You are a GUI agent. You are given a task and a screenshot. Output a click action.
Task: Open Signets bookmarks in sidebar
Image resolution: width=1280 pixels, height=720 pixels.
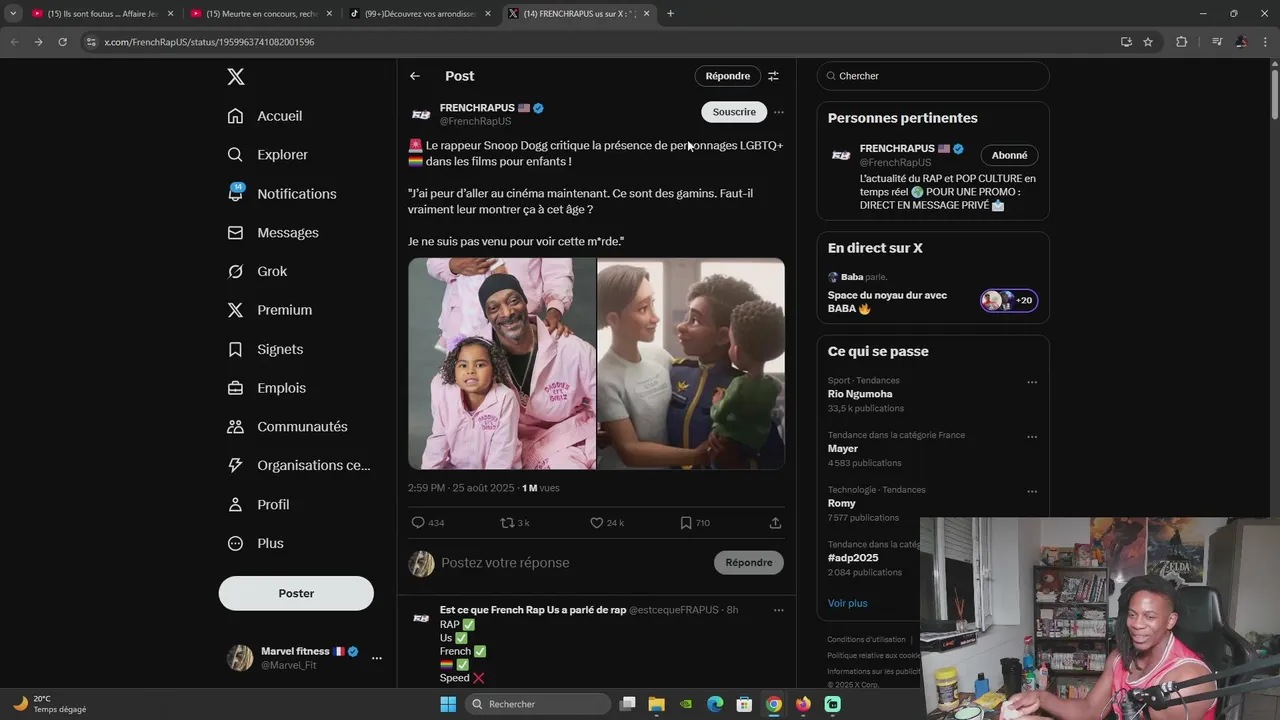pyautogui.click(x=265, y=349)
